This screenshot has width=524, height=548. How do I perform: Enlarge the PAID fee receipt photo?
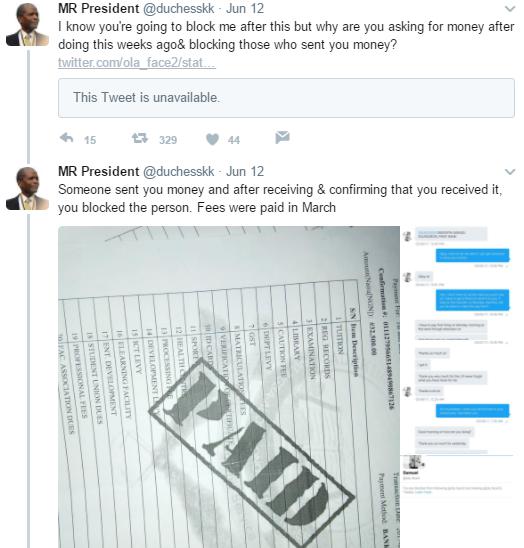[x=229, y=387]
